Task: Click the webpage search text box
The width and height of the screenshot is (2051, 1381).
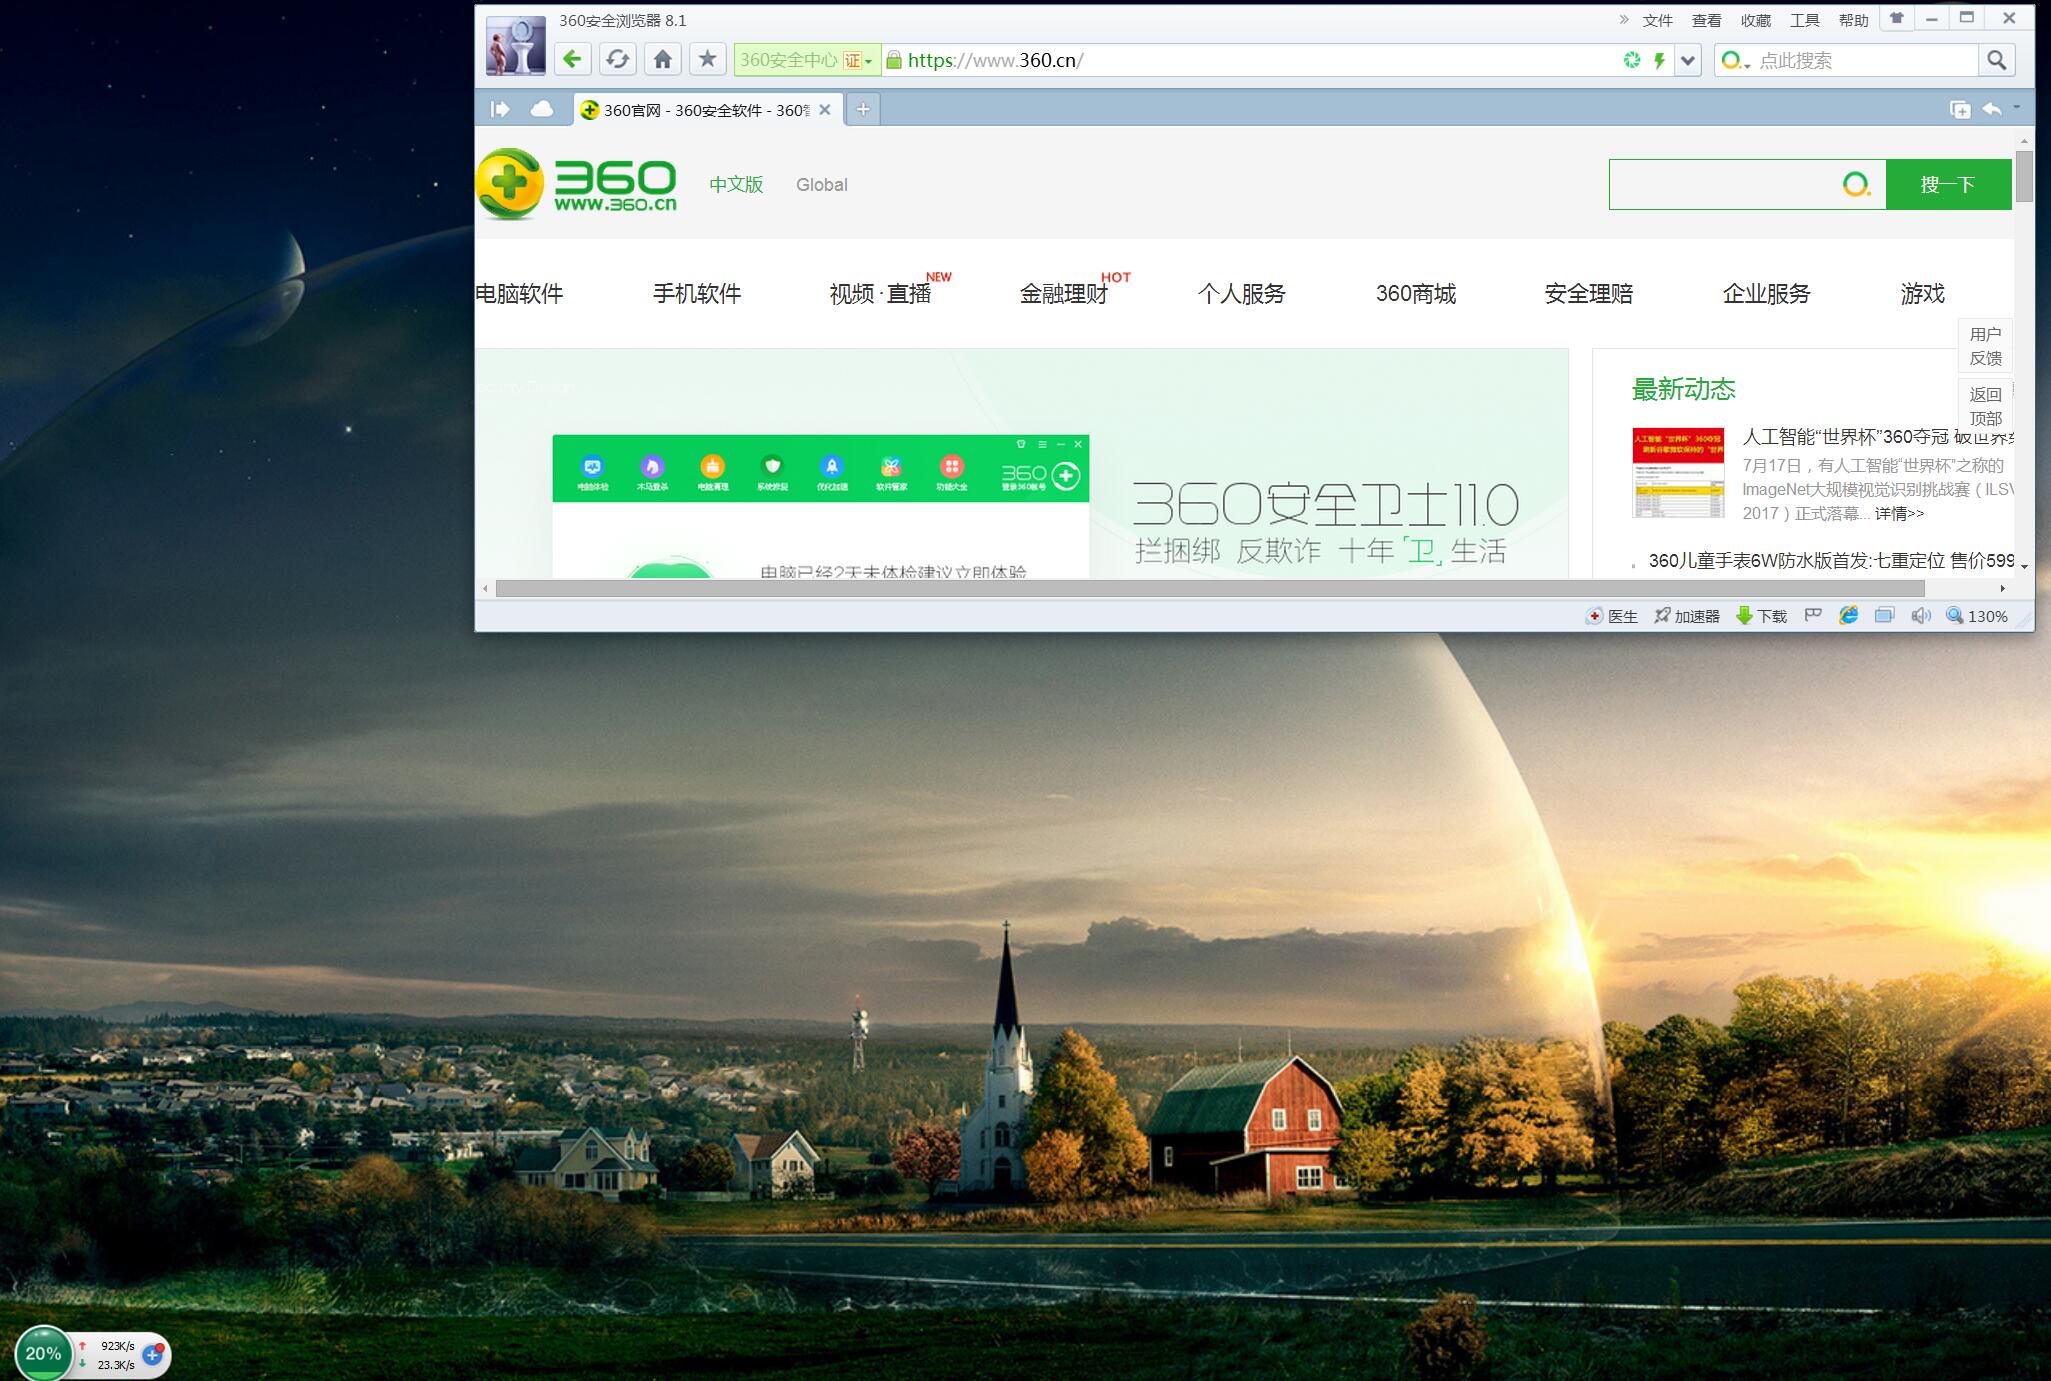Action: click(x=1747, y=184)
